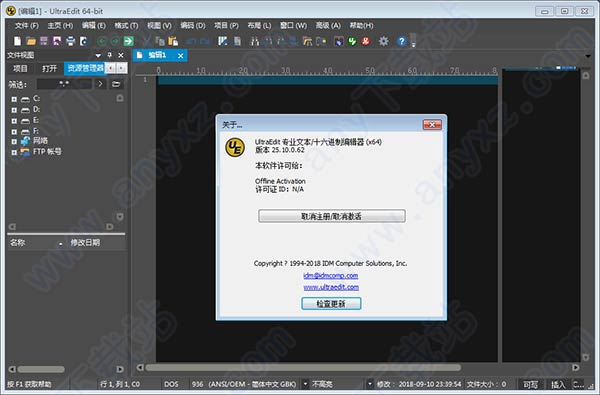This screenshot has width=600, height=395.
Task: Click the Print toolbar icon
Action: [x=70, y=41]
